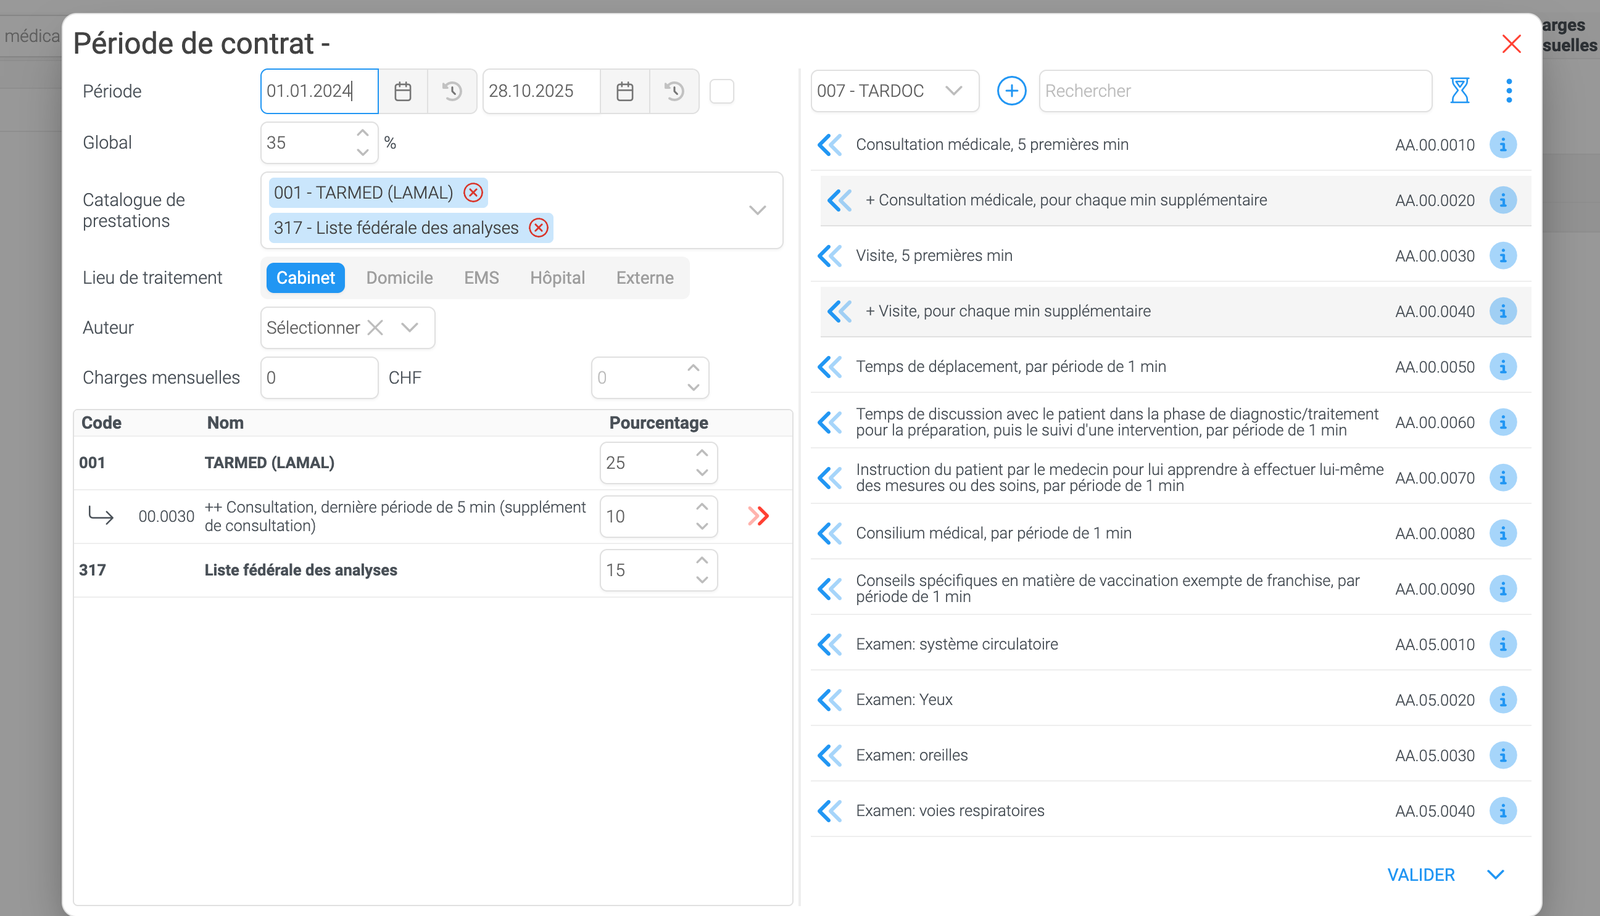Click the end date field 28.10.2025

click(x=541, y=91)
